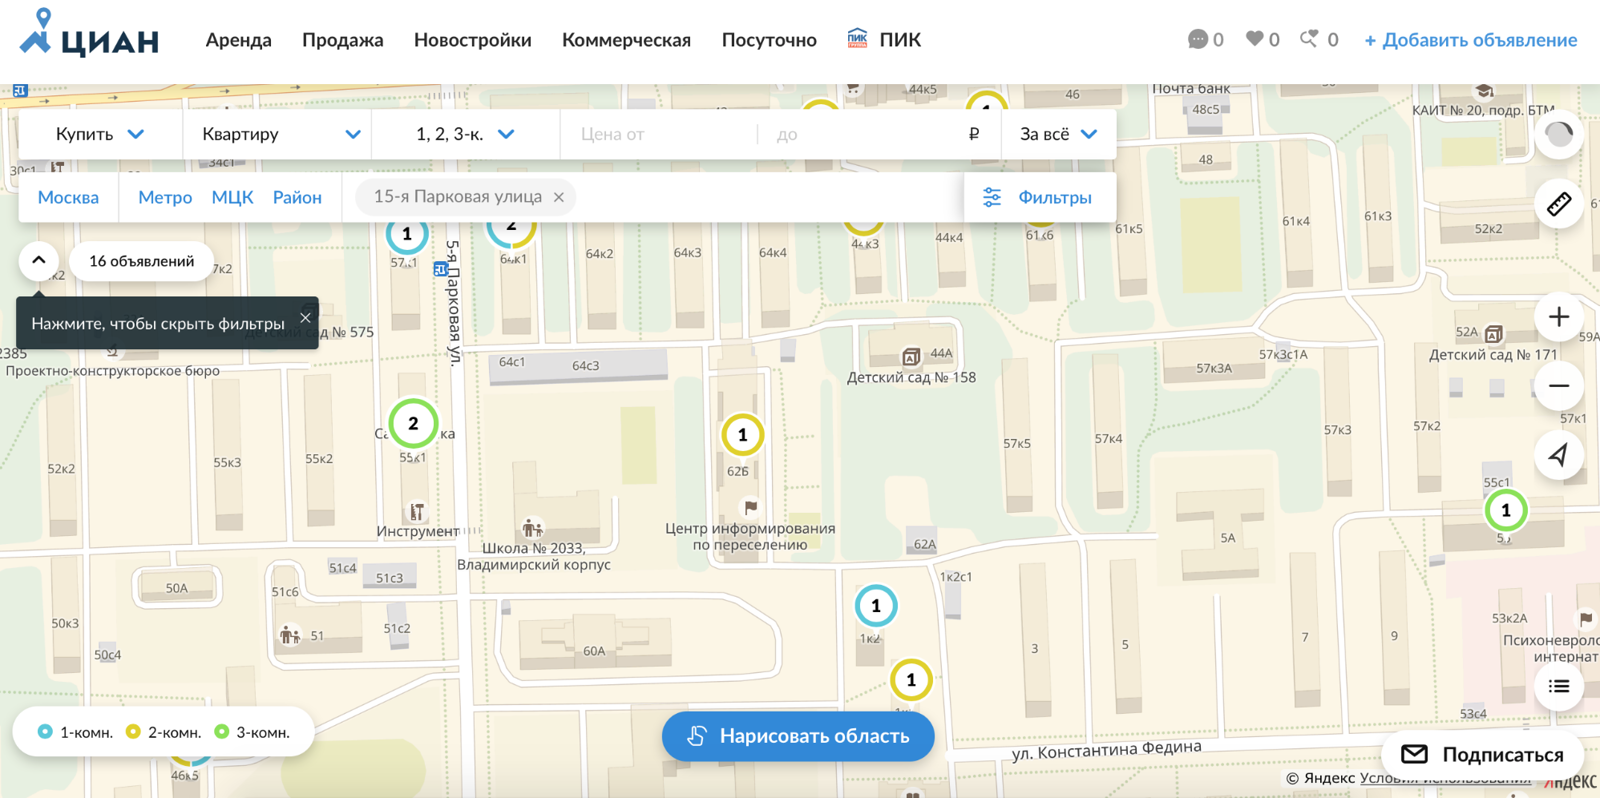
Task: Collapse filters with the up chevron
Action: click(38, 260)
